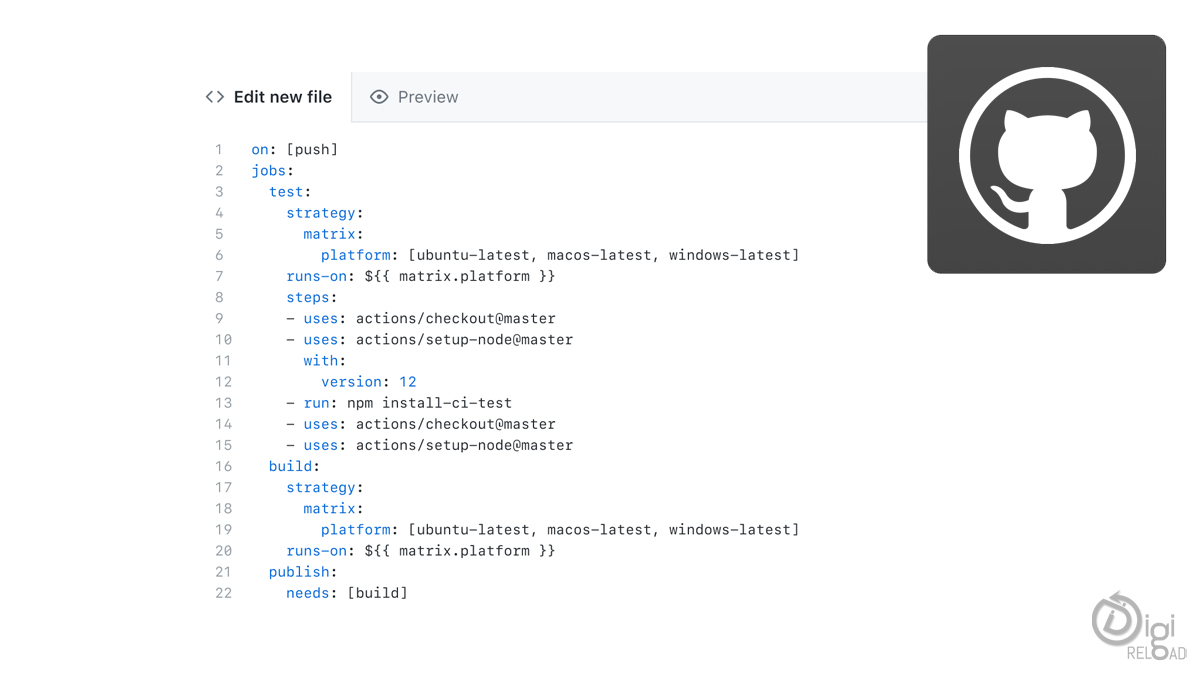This screenshot has height=674, width=1200.
Task: Click the eye icon beside Preview
Action: tap(379, 97)
